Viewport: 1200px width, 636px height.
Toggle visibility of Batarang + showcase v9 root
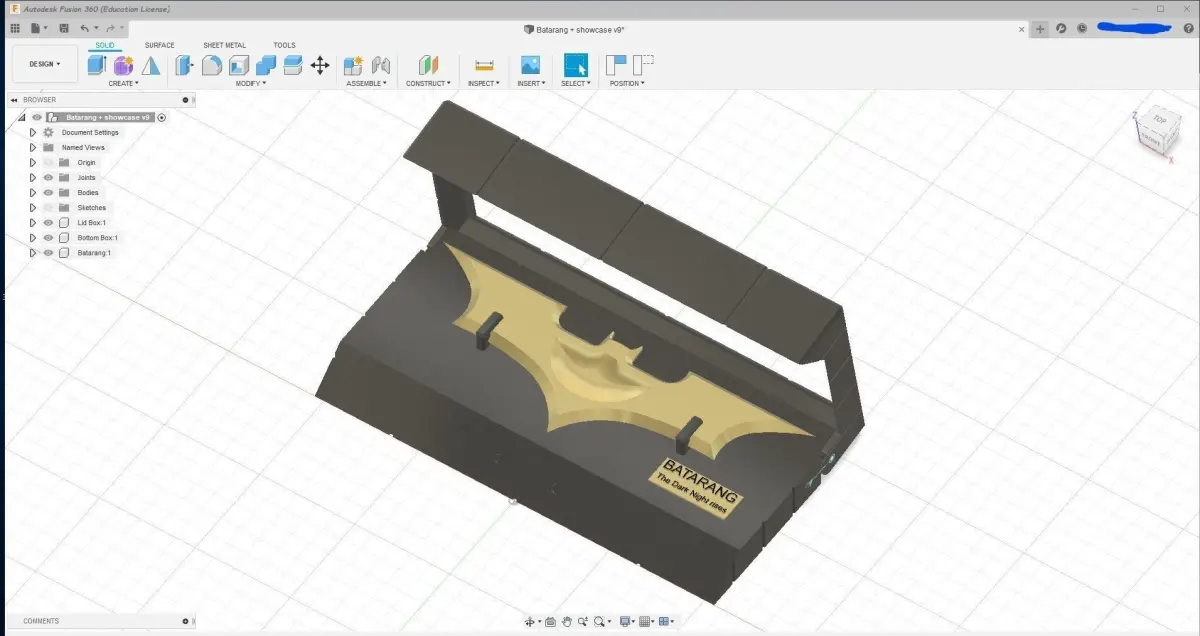[37, 117]
